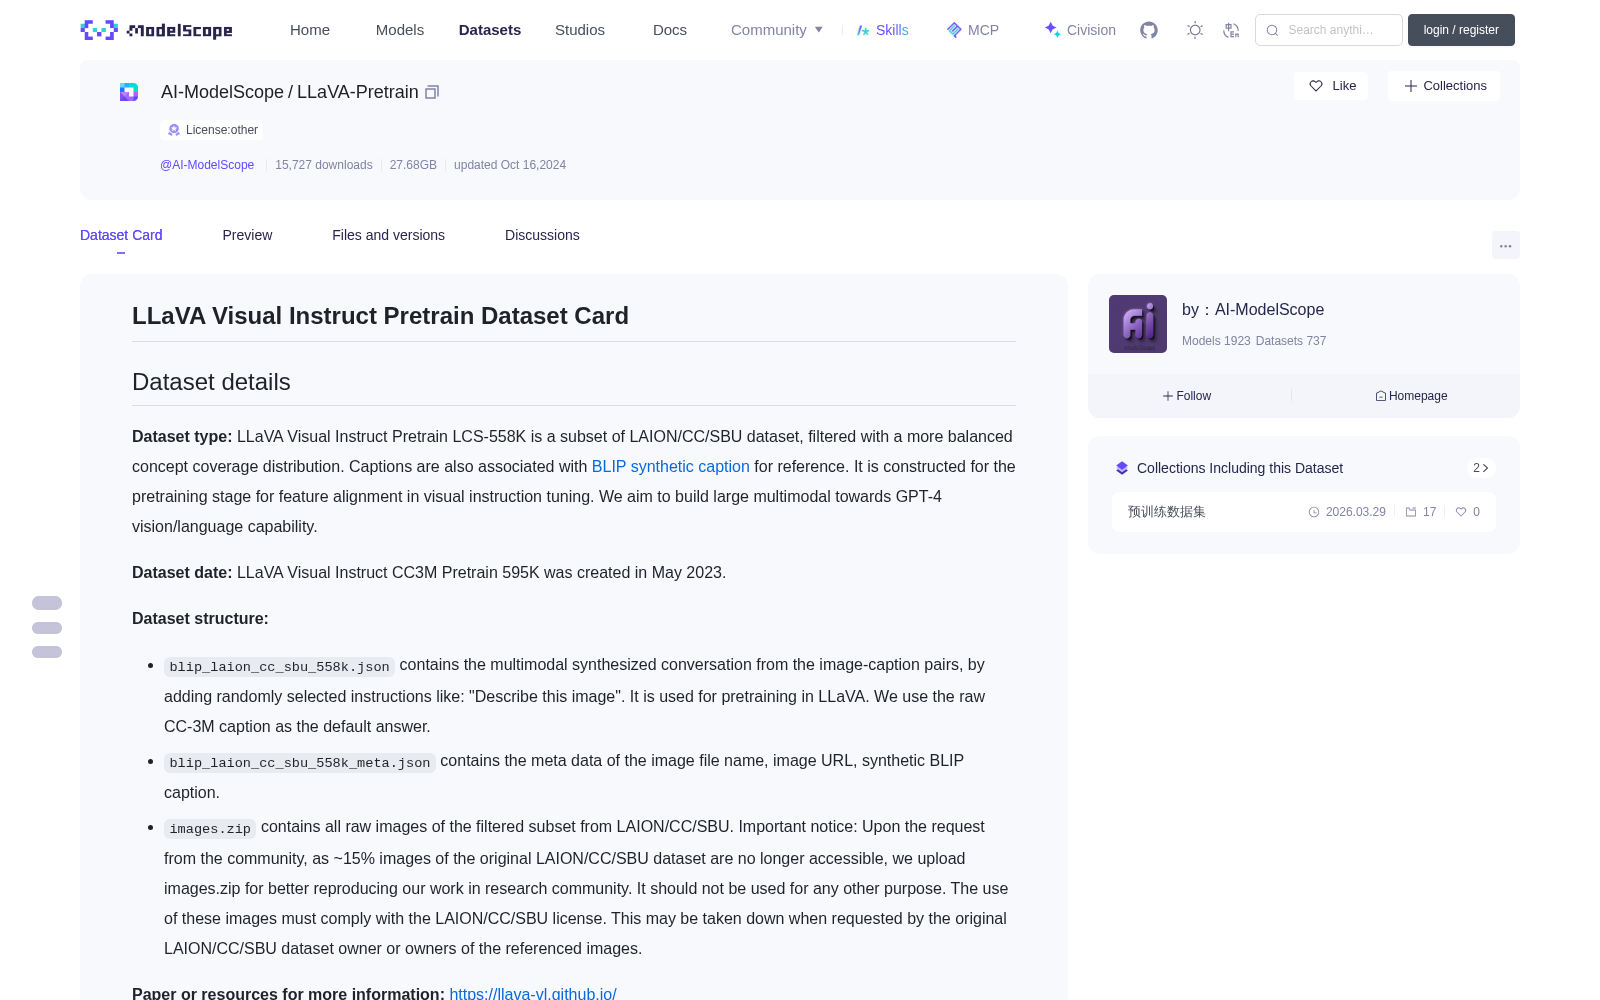Click the login / register button
The height and width of the screenshot is (1000, 1600).
[x=1461, y=30]
